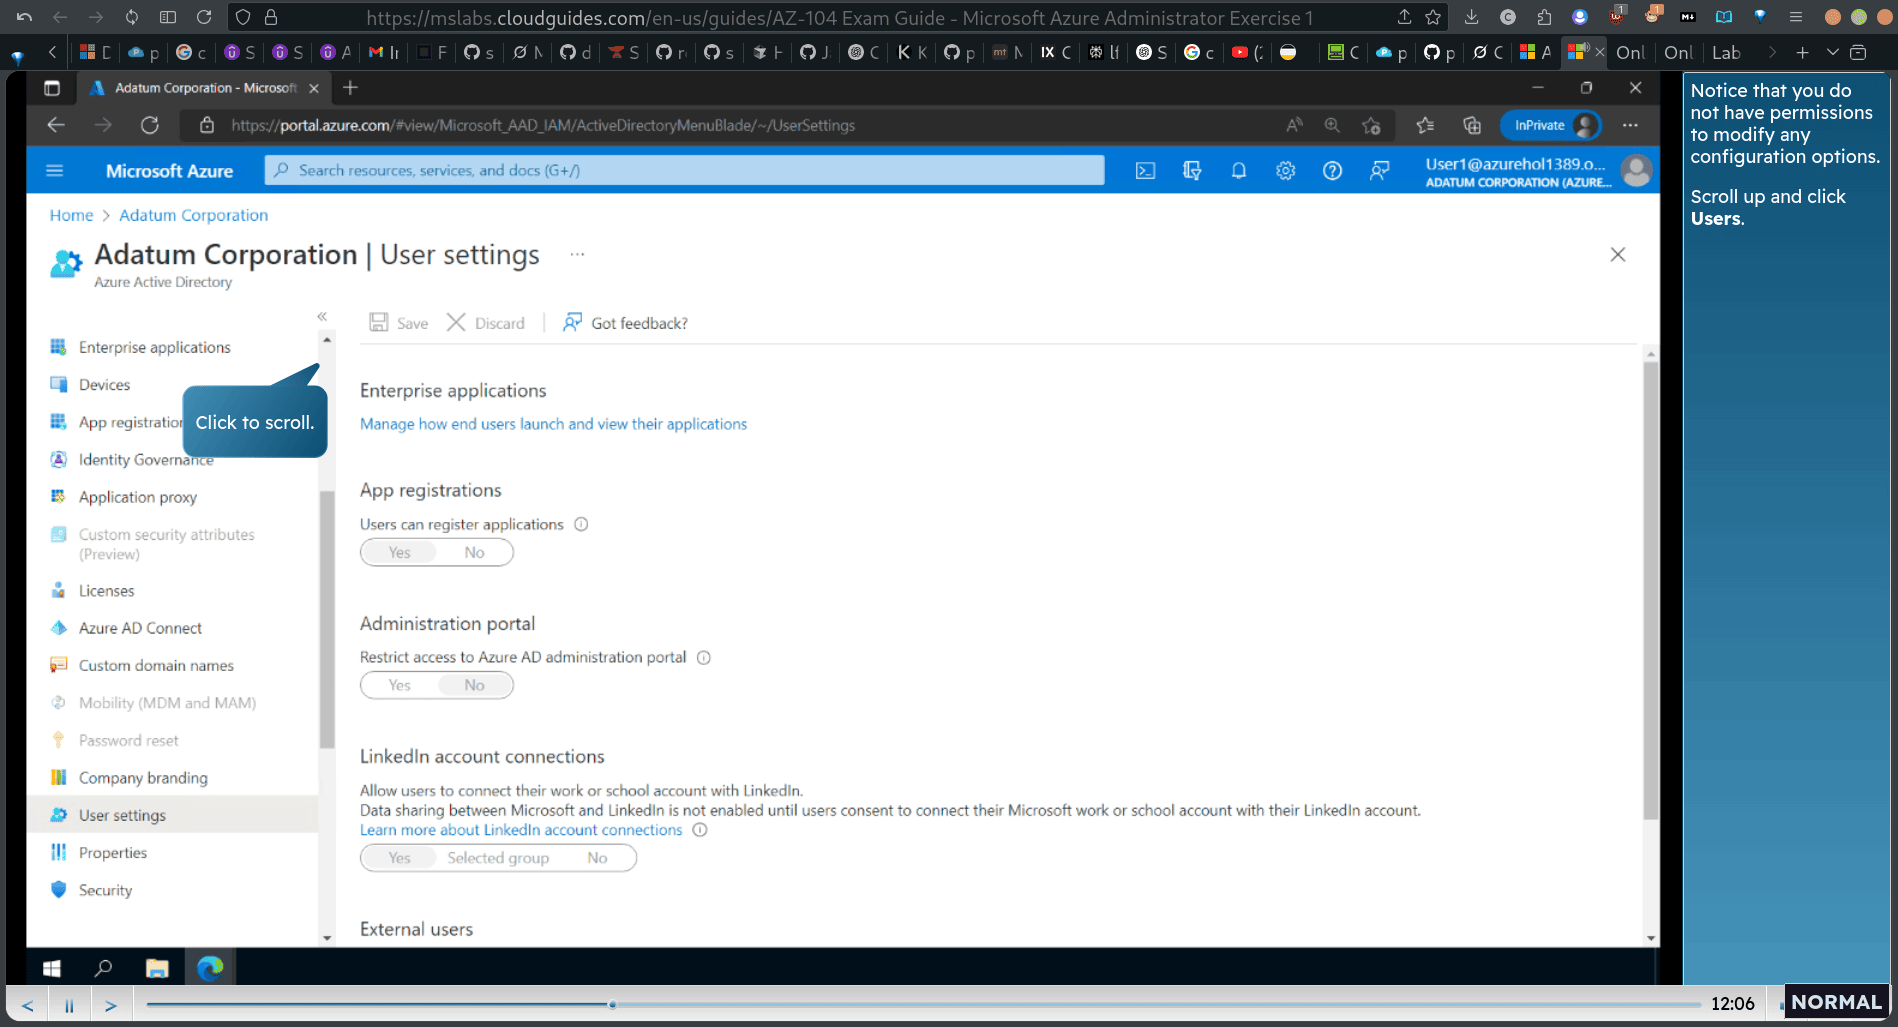Click the Azure search resources box
Screen dimensions: 1898x1027
click(x=685, y=170)
